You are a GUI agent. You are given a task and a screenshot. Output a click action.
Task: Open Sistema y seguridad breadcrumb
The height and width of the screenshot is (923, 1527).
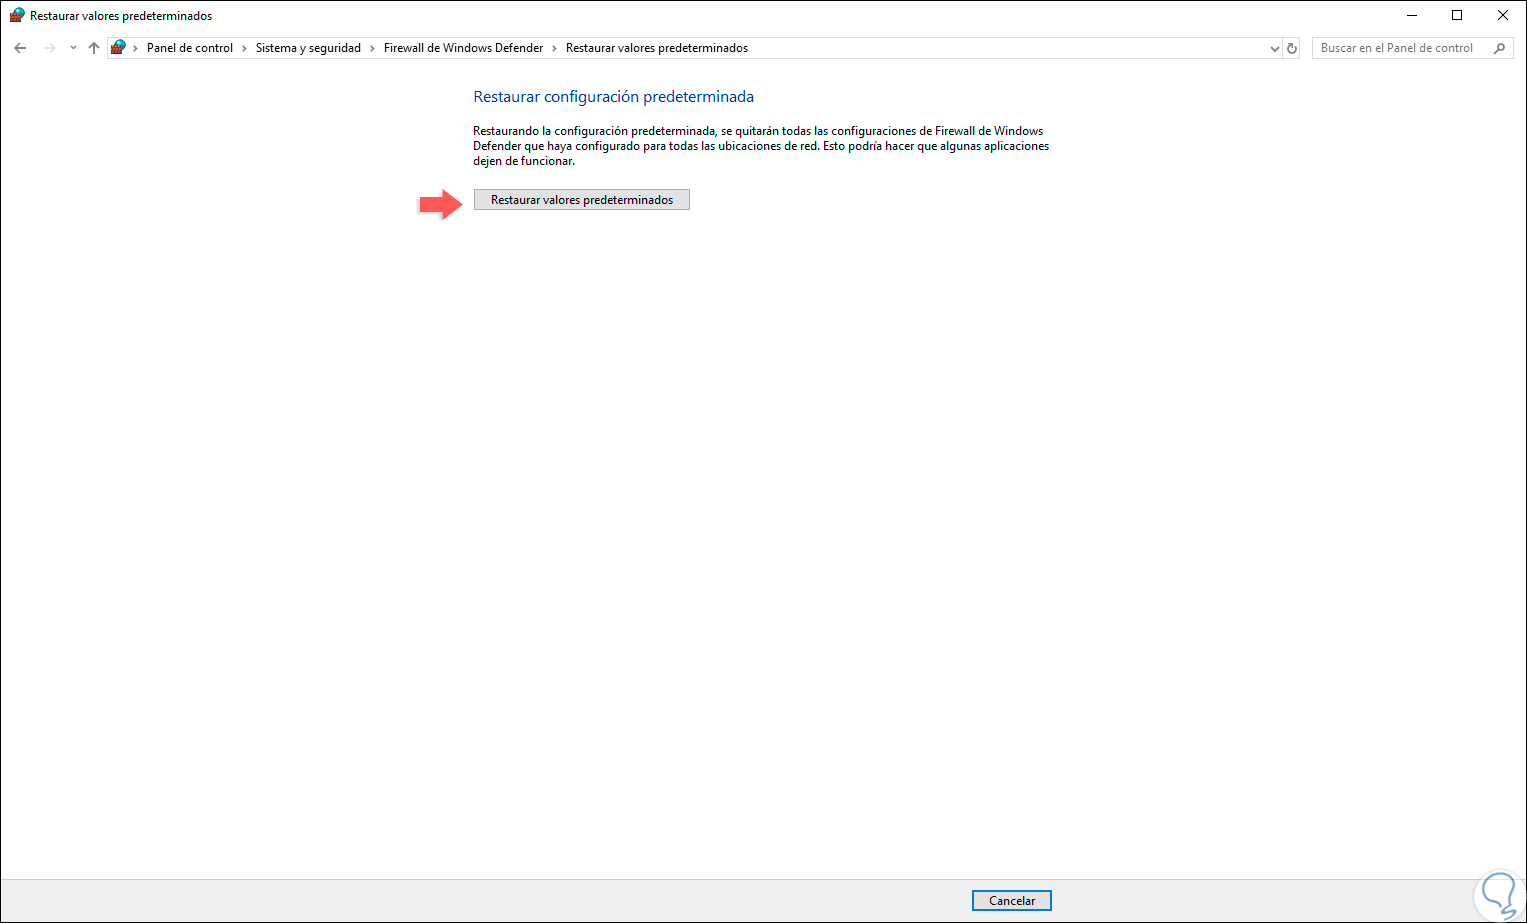pyautogui.click(x=308, y=48)
